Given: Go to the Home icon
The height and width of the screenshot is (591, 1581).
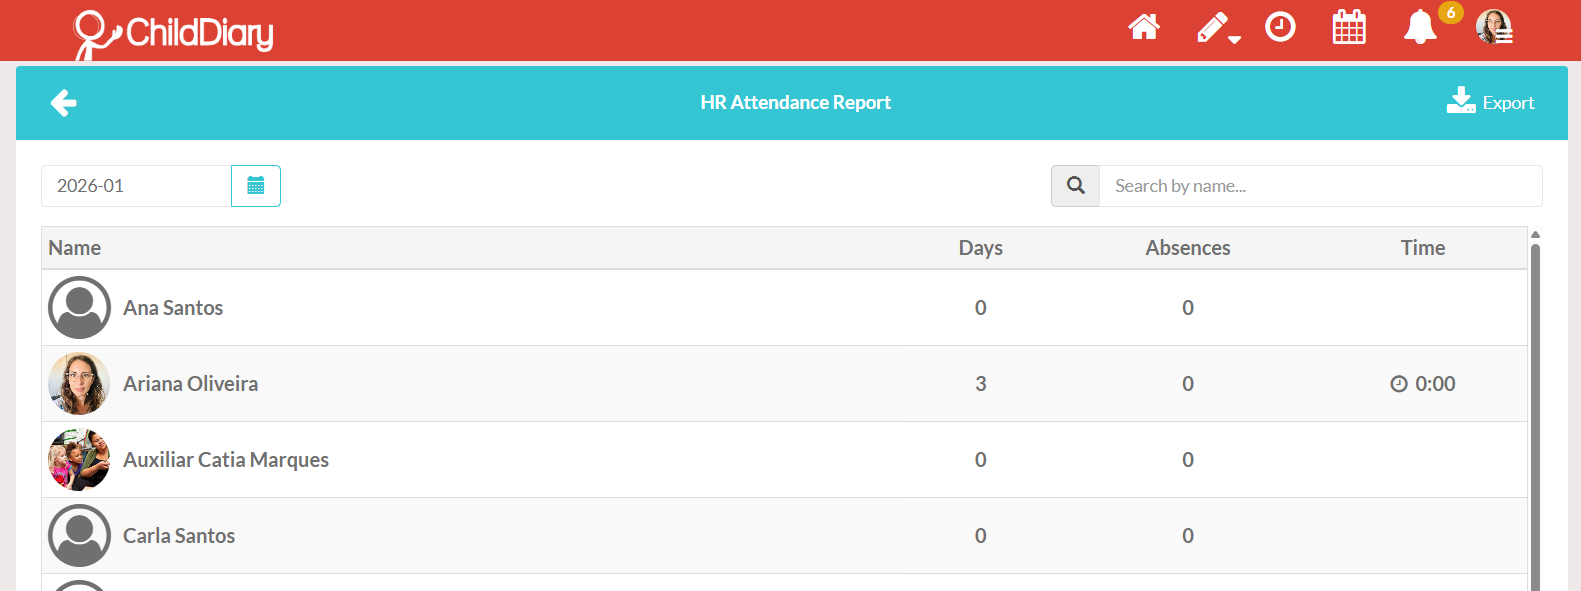Looking at the screenshot, I should [1144, 27].
